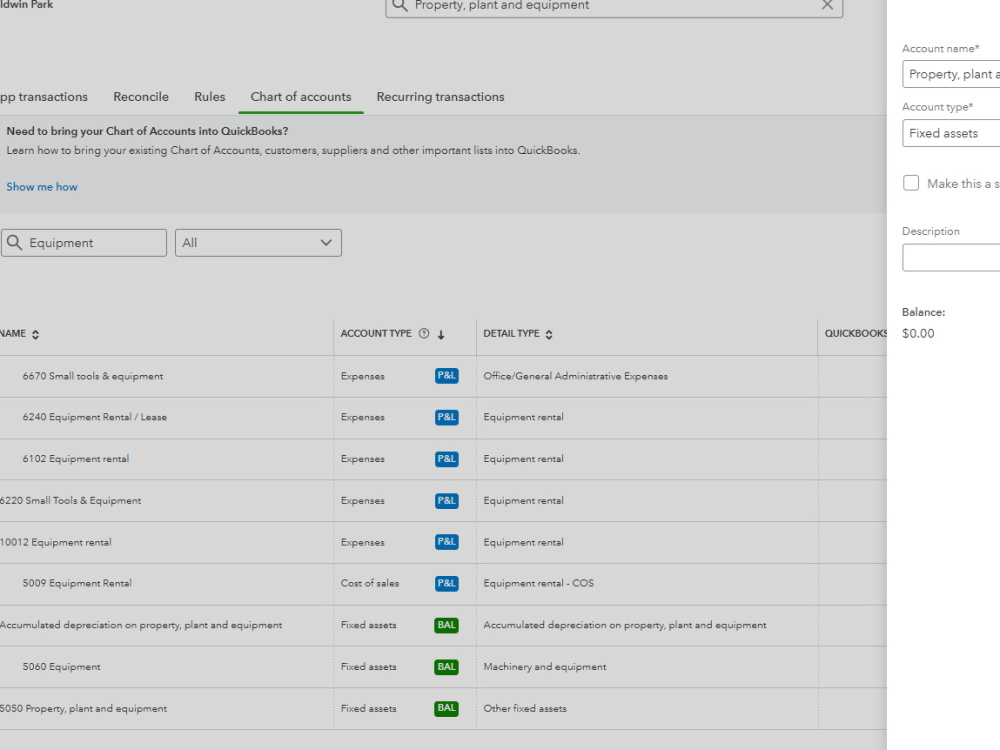Toggle the 'Make this a s...' checkbox
Screen dimensions: 1000x750
tap(911, 183)
